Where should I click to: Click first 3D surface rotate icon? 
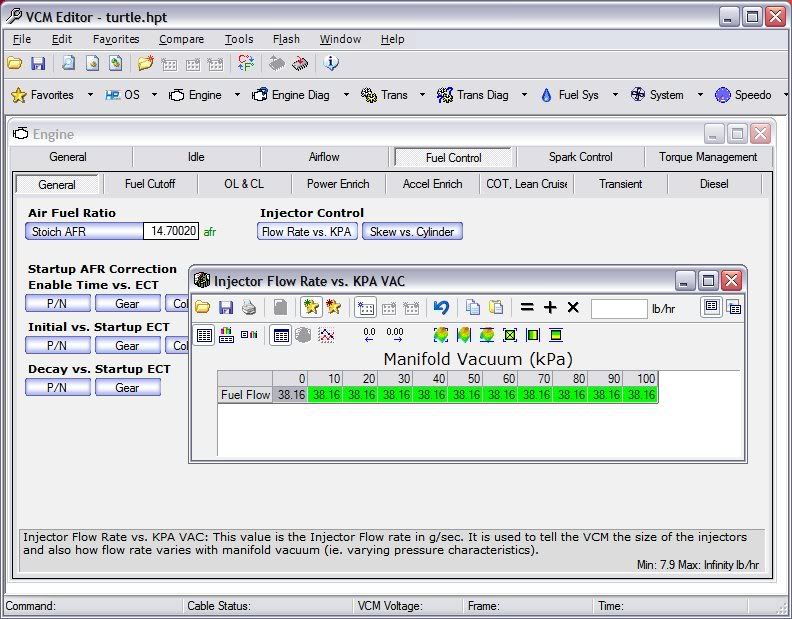tap(441, 335)
